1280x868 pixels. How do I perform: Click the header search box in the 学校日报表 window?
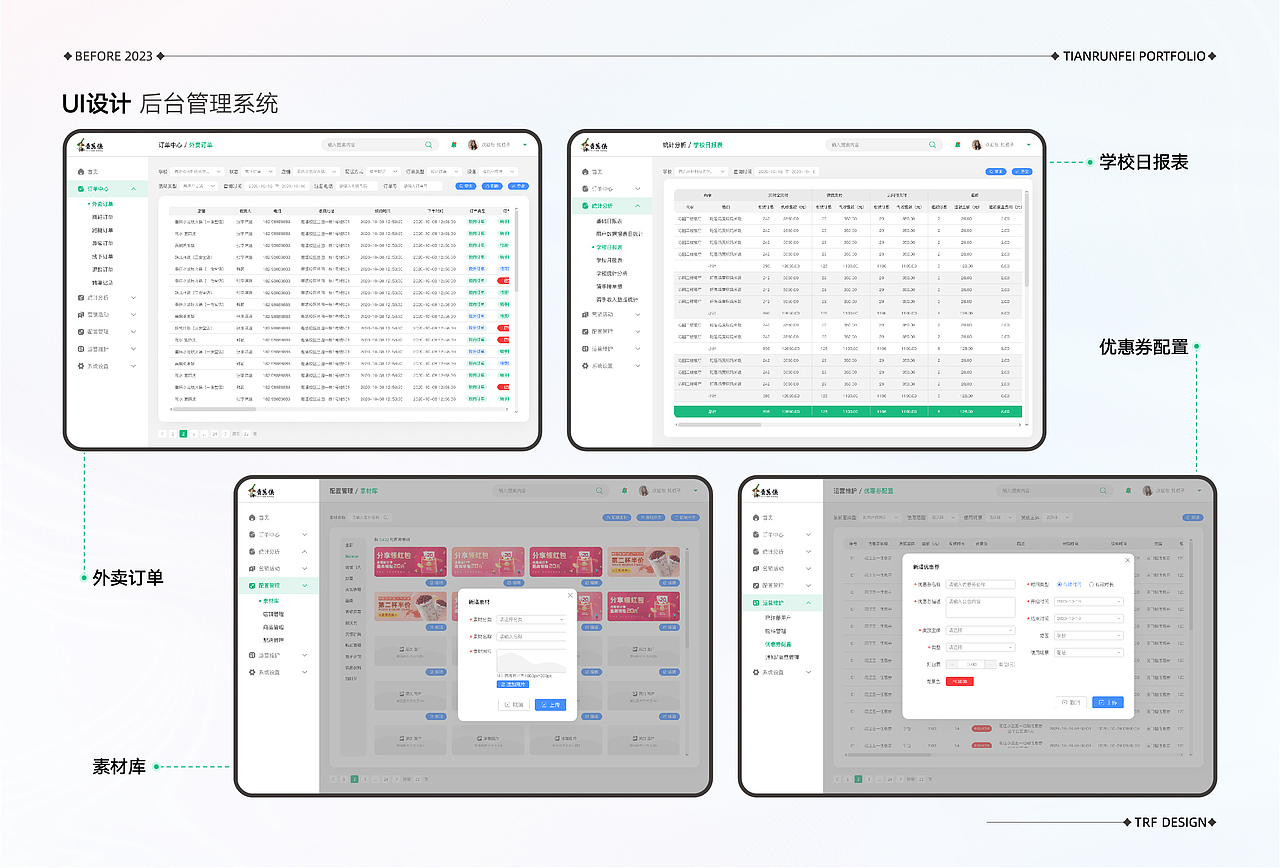click(884, 145)
